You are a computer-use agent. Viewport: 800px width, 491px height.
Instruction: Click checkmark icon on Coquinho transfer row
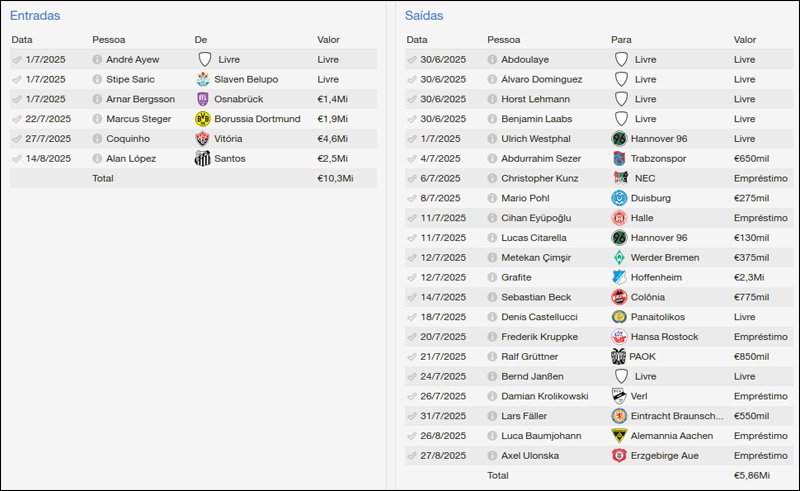point(17,139)
